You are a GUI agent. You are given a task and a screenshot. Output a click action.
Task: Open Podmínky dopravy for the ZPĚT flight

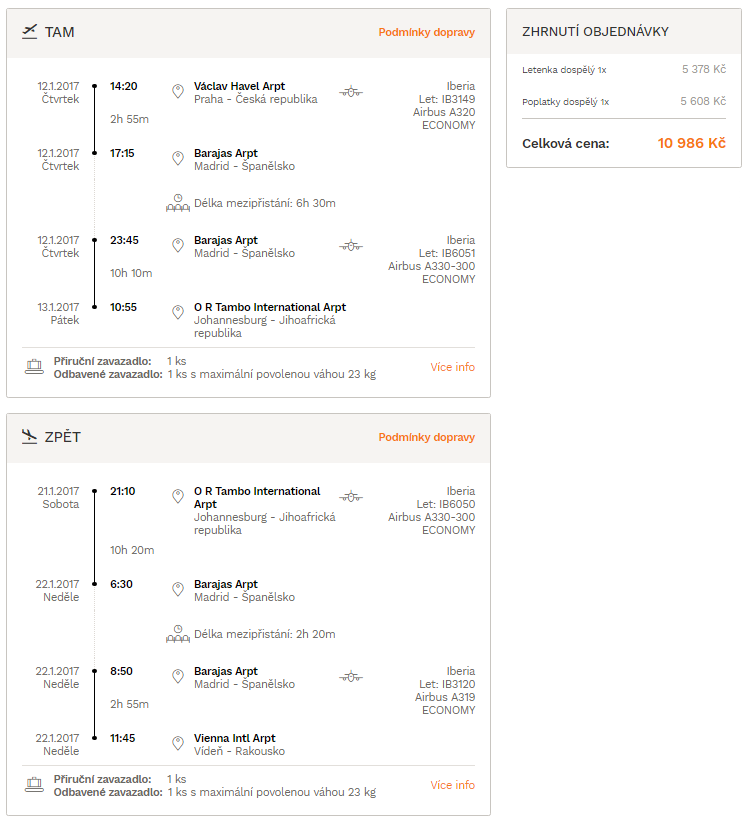click(427, 437)
